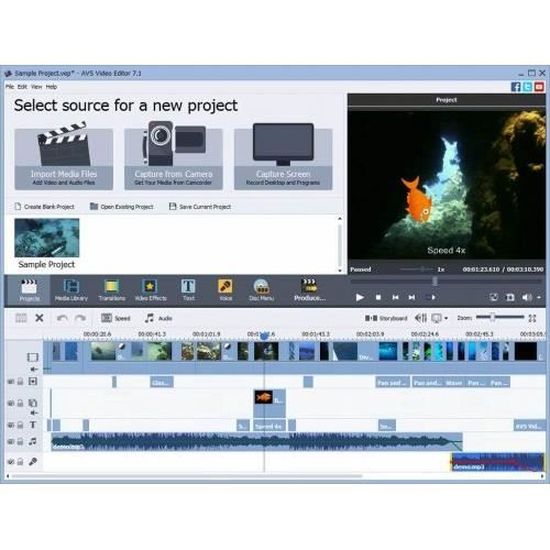Step to previous frame in preview
This screenshot has height=550, width=550.
tap(395, 297)
